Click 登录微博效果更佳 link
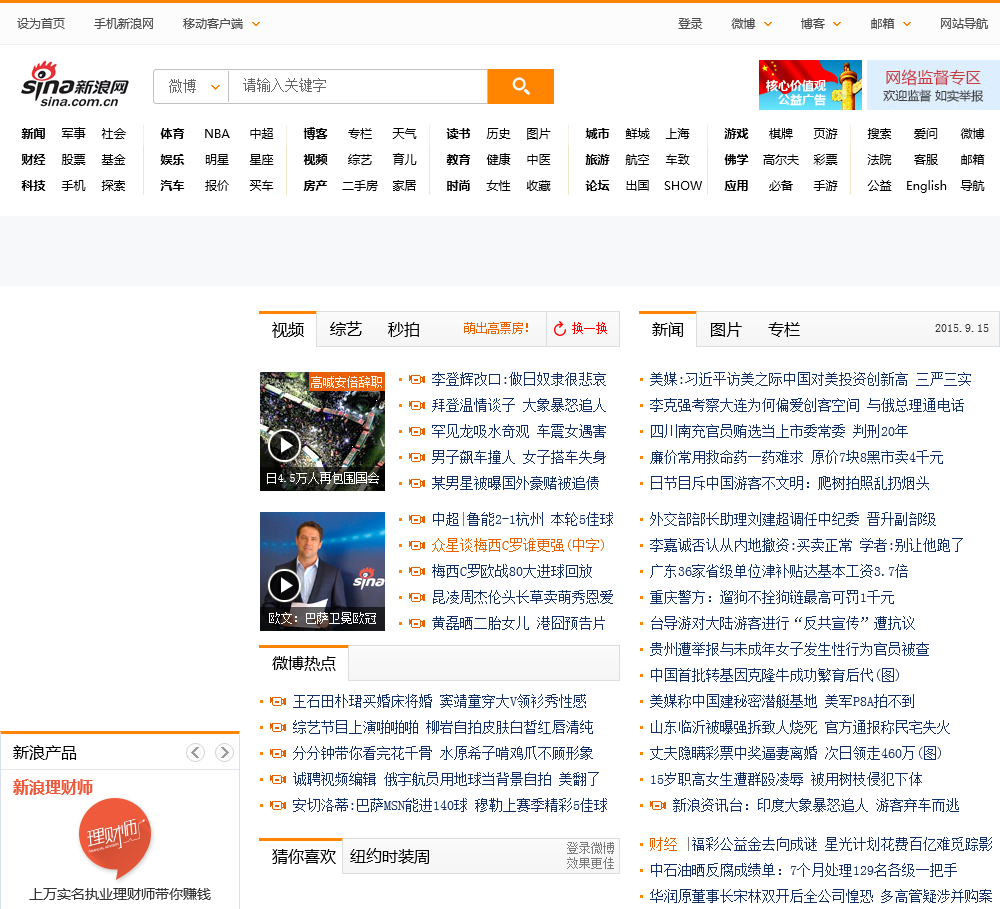 coord(591,856)
